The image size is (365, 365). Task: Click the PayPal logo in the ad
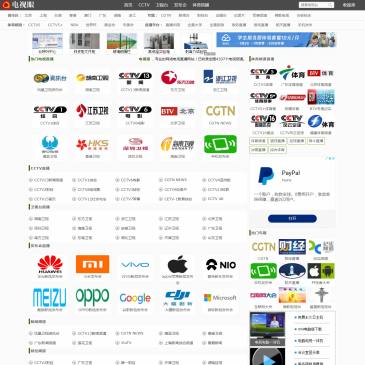(266, 176)
